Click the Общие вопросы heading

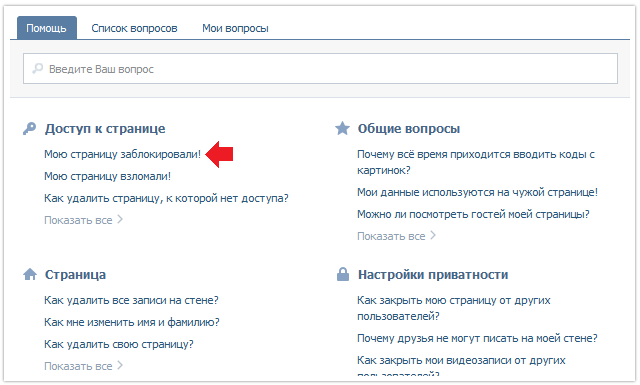tap(409, 129)
